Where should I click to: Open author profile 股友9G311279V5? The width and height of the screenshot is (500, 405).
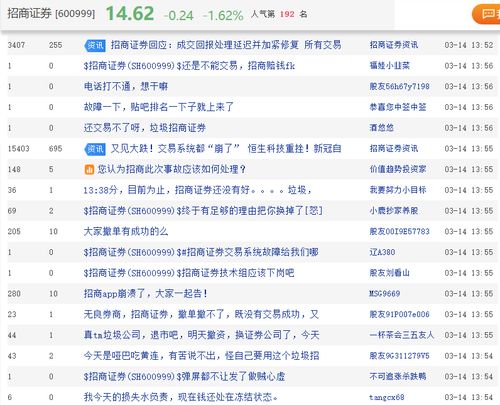click(399, 356)
